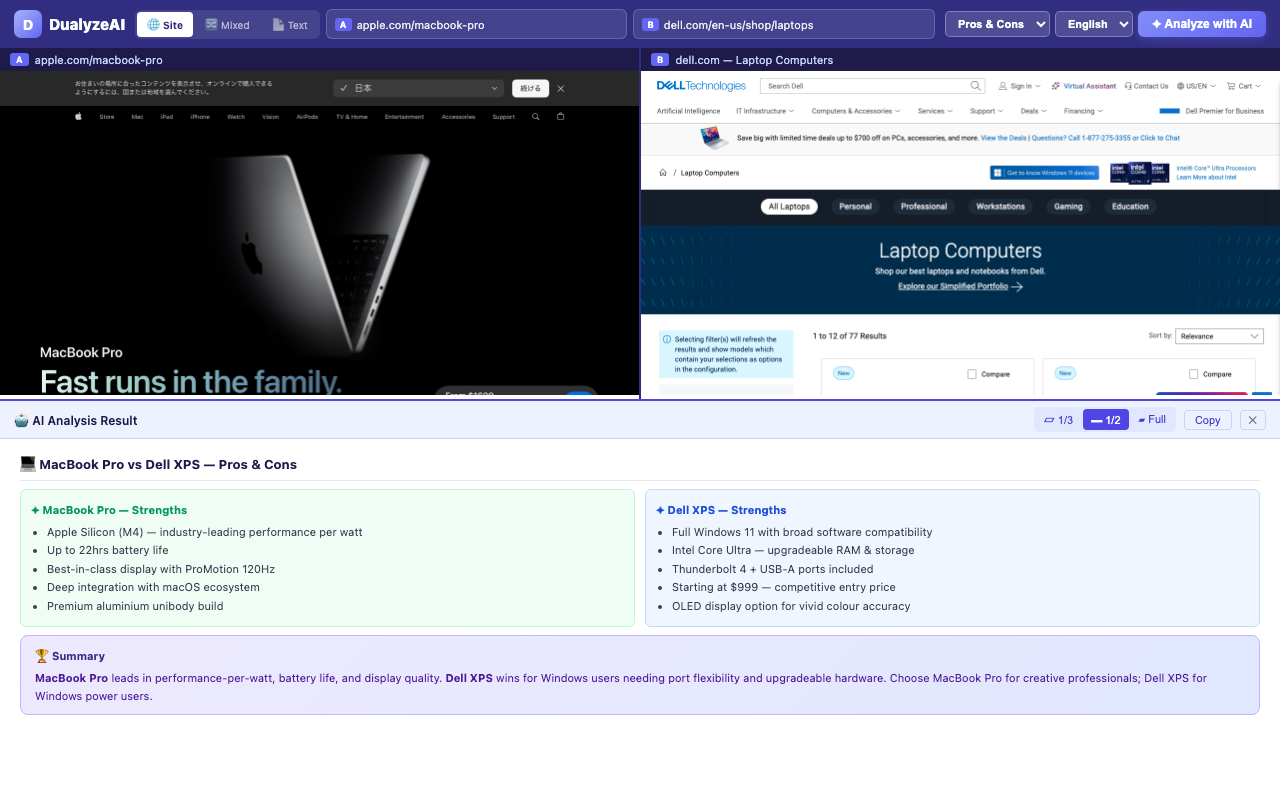Screen dimensions: 1280x800
Task: Select the Personal category tab on Dell
Action: tap(855, 207)
